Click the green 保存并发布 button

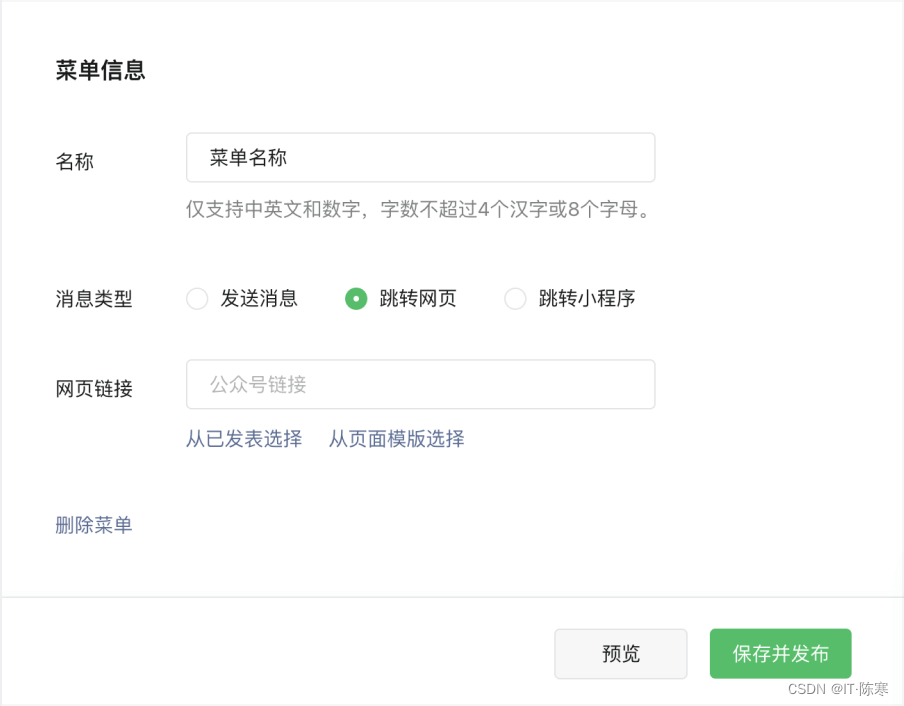780,654
